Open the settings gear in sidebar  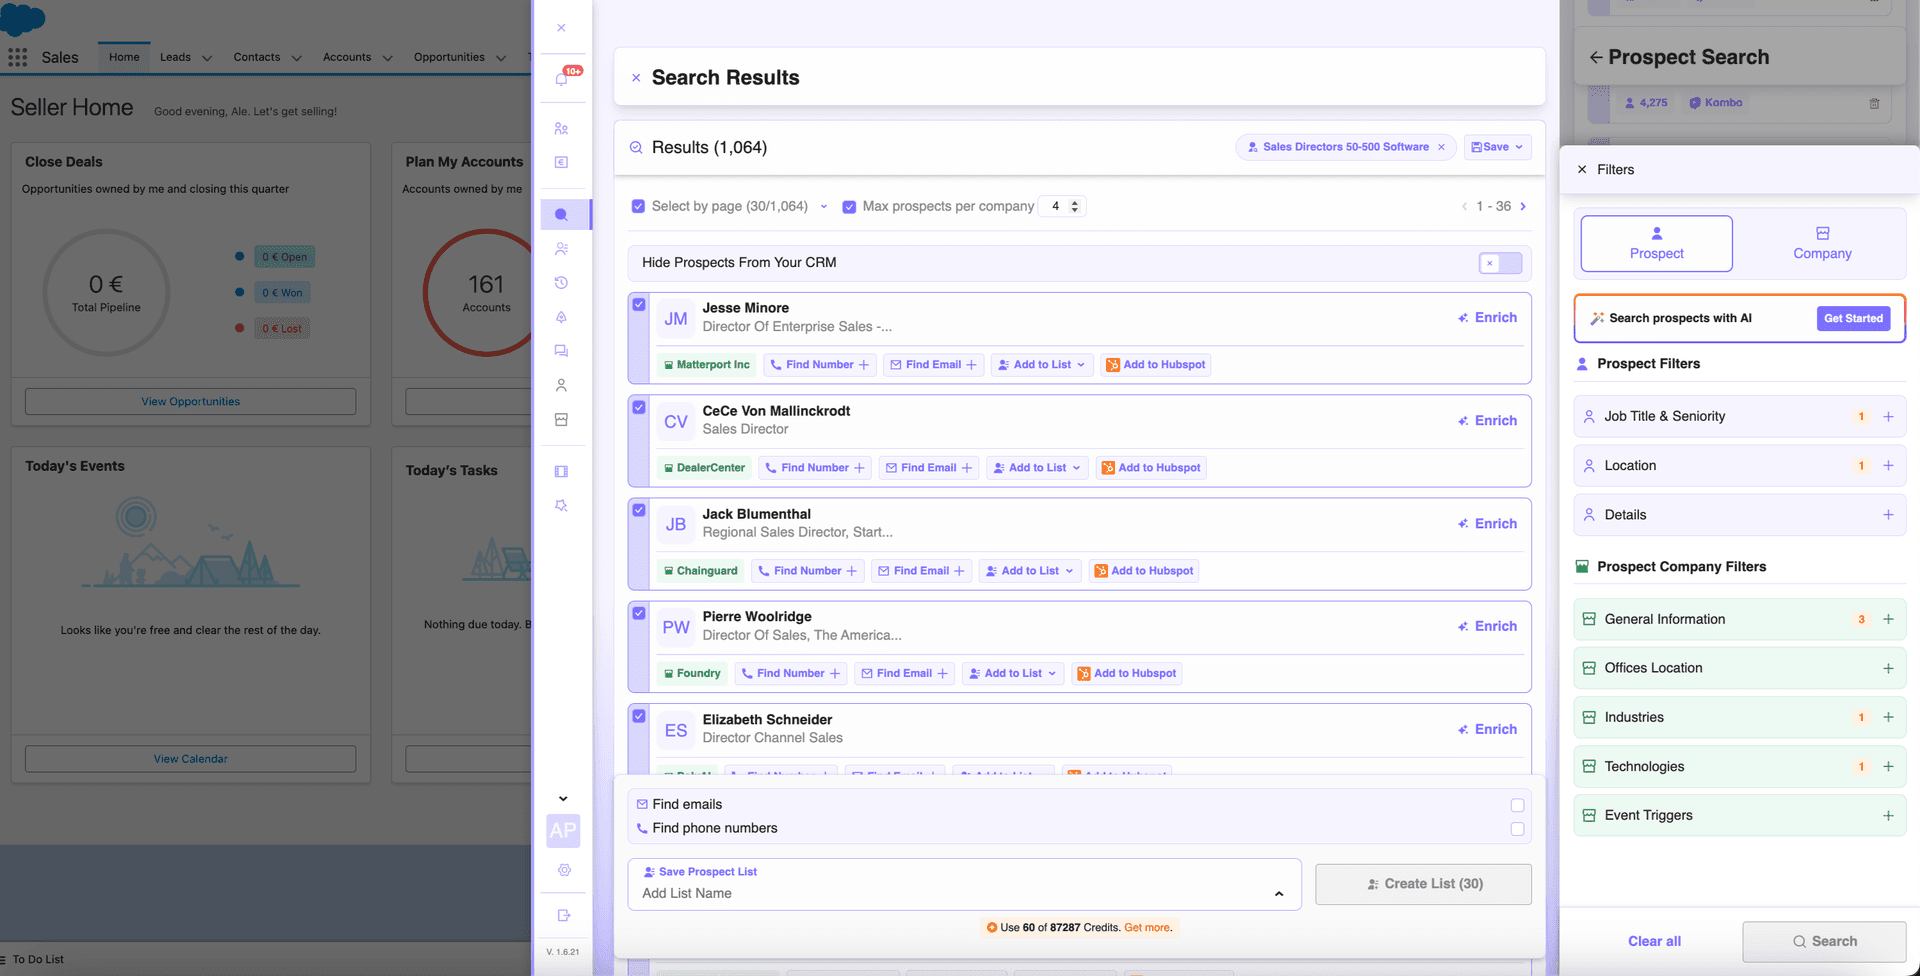[564, 870]
